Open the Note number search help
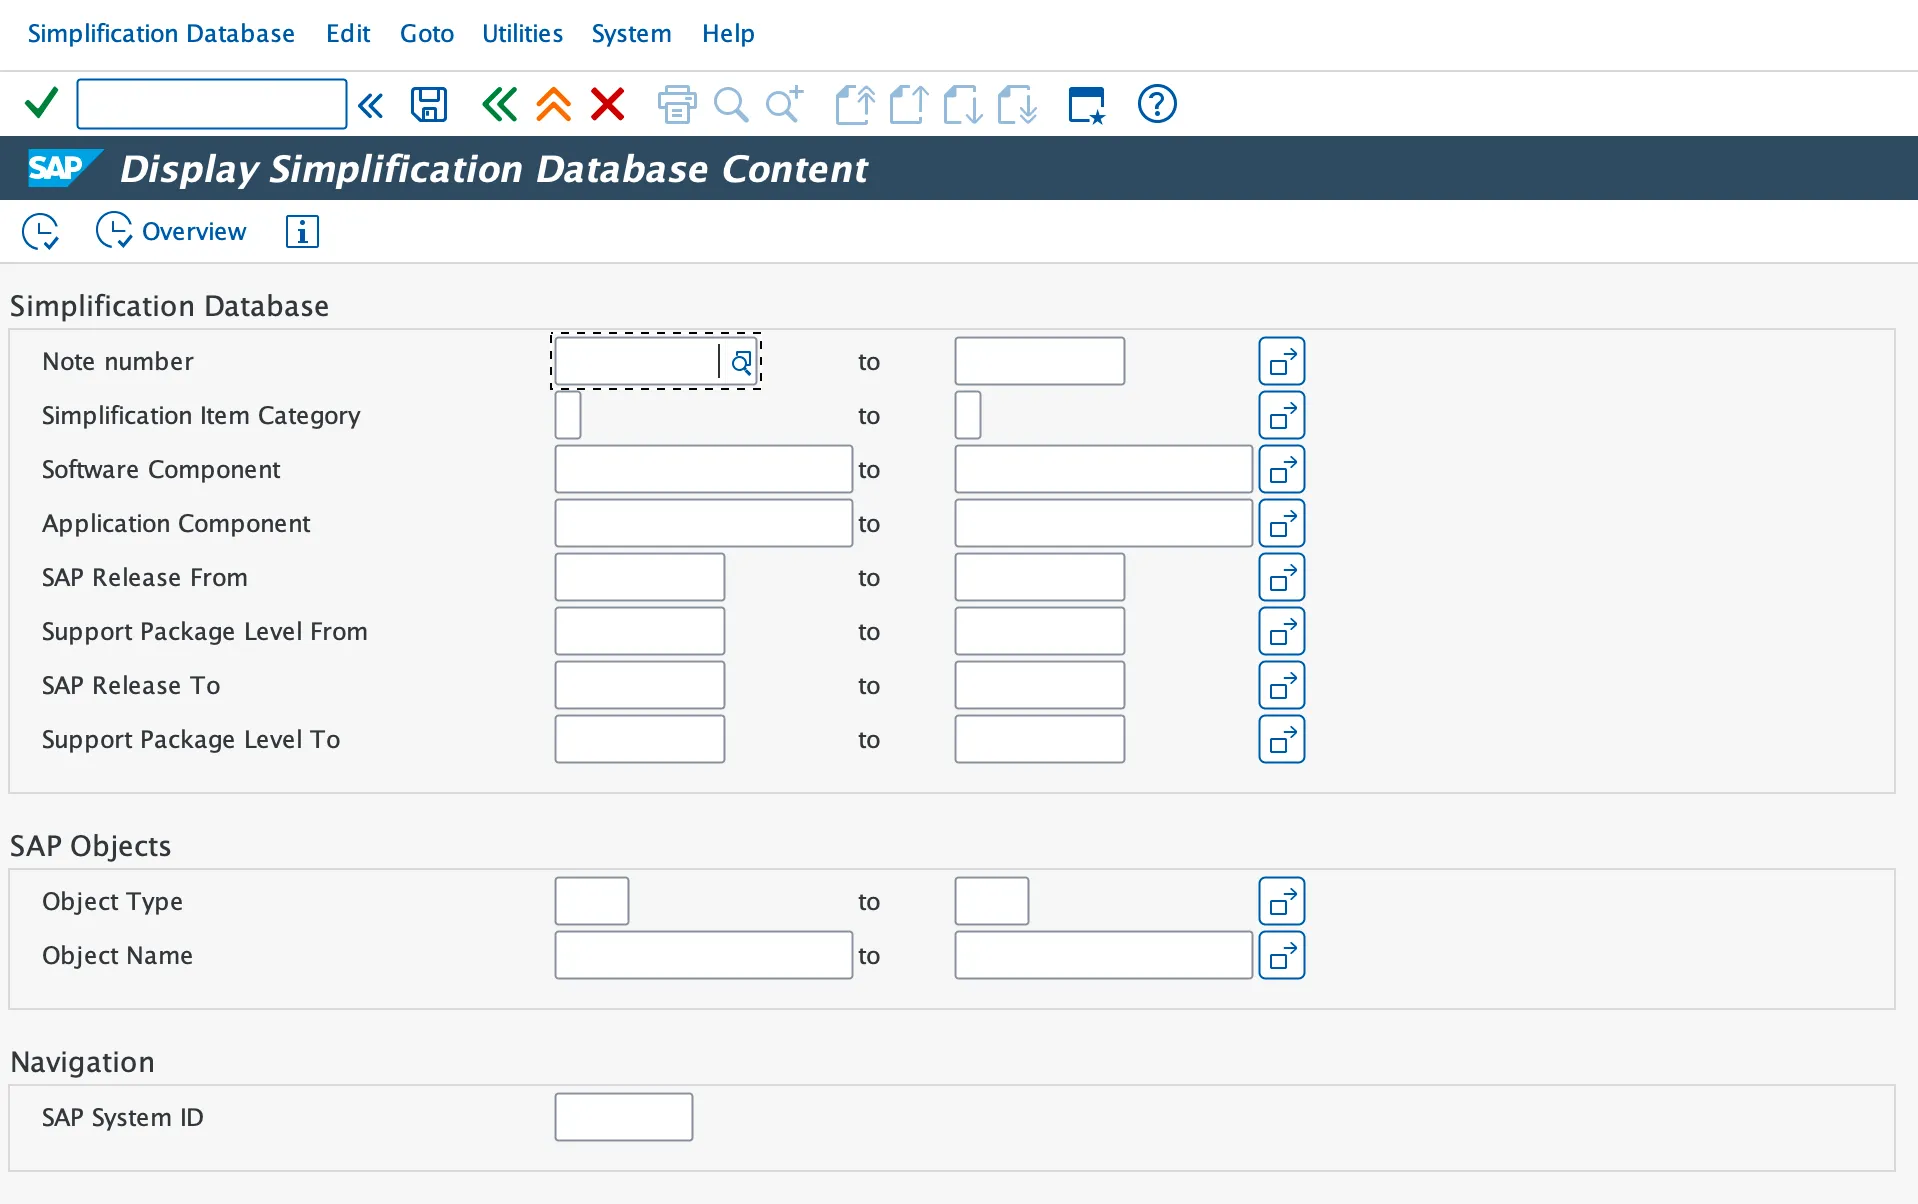Screen dimensions: 1918x1204 point(741,362)
